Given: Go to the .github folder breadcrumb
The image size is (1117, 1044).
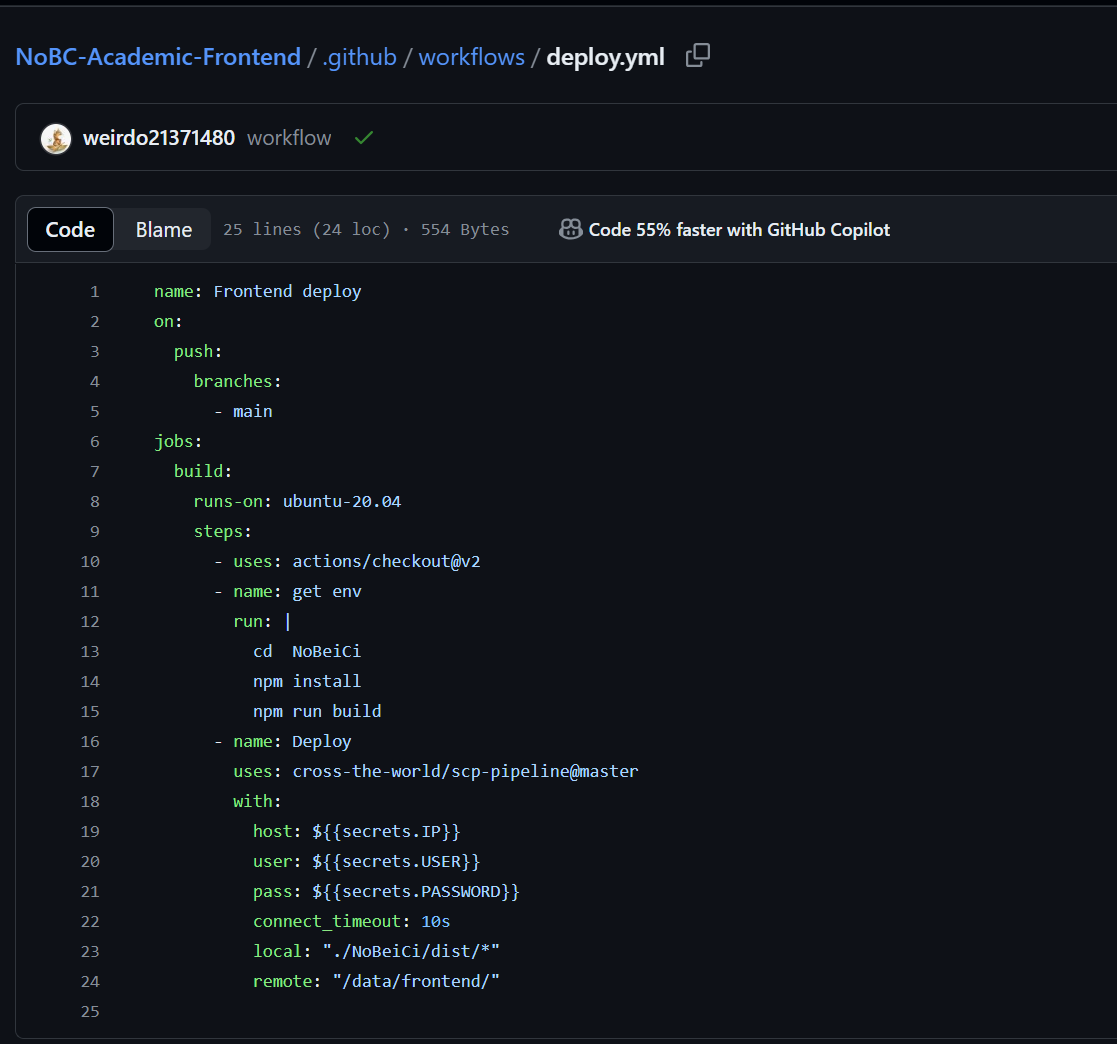Looking at the screenshot, I should tap(359, 57).
